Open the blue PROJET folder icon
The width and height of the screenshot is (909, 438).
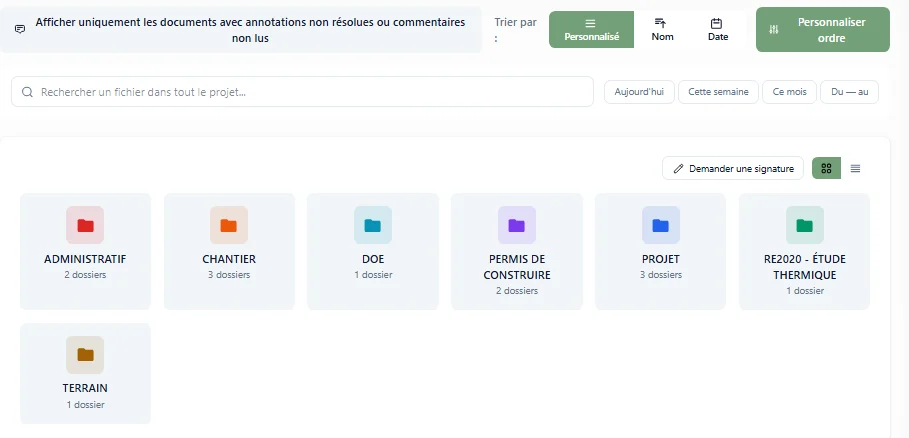(x=660, y=225)
